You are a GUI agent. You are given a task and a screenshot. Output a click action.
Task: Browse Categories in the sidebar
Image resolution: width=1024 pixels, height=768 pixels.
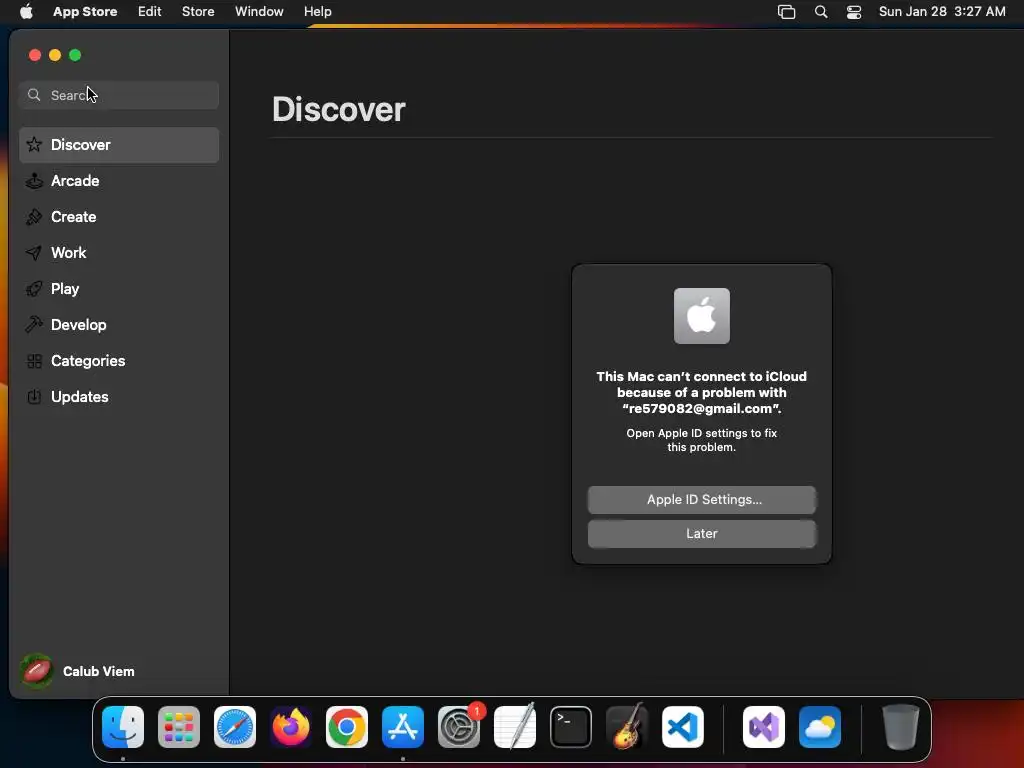(119, 360)
